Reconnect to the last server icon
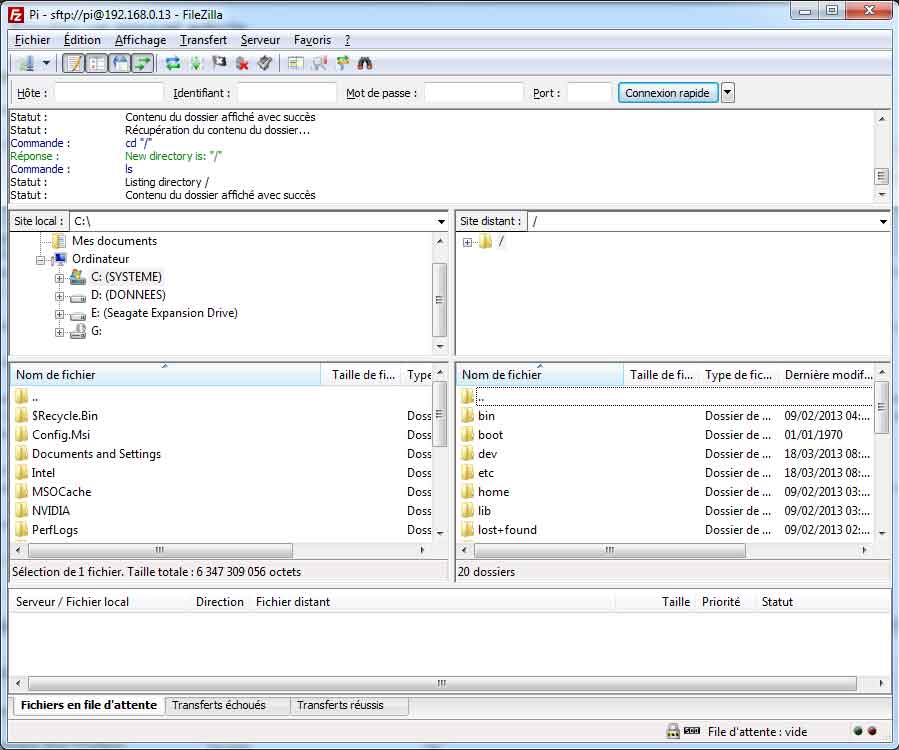Screen dimensions: 899x750 click(264, 64)
